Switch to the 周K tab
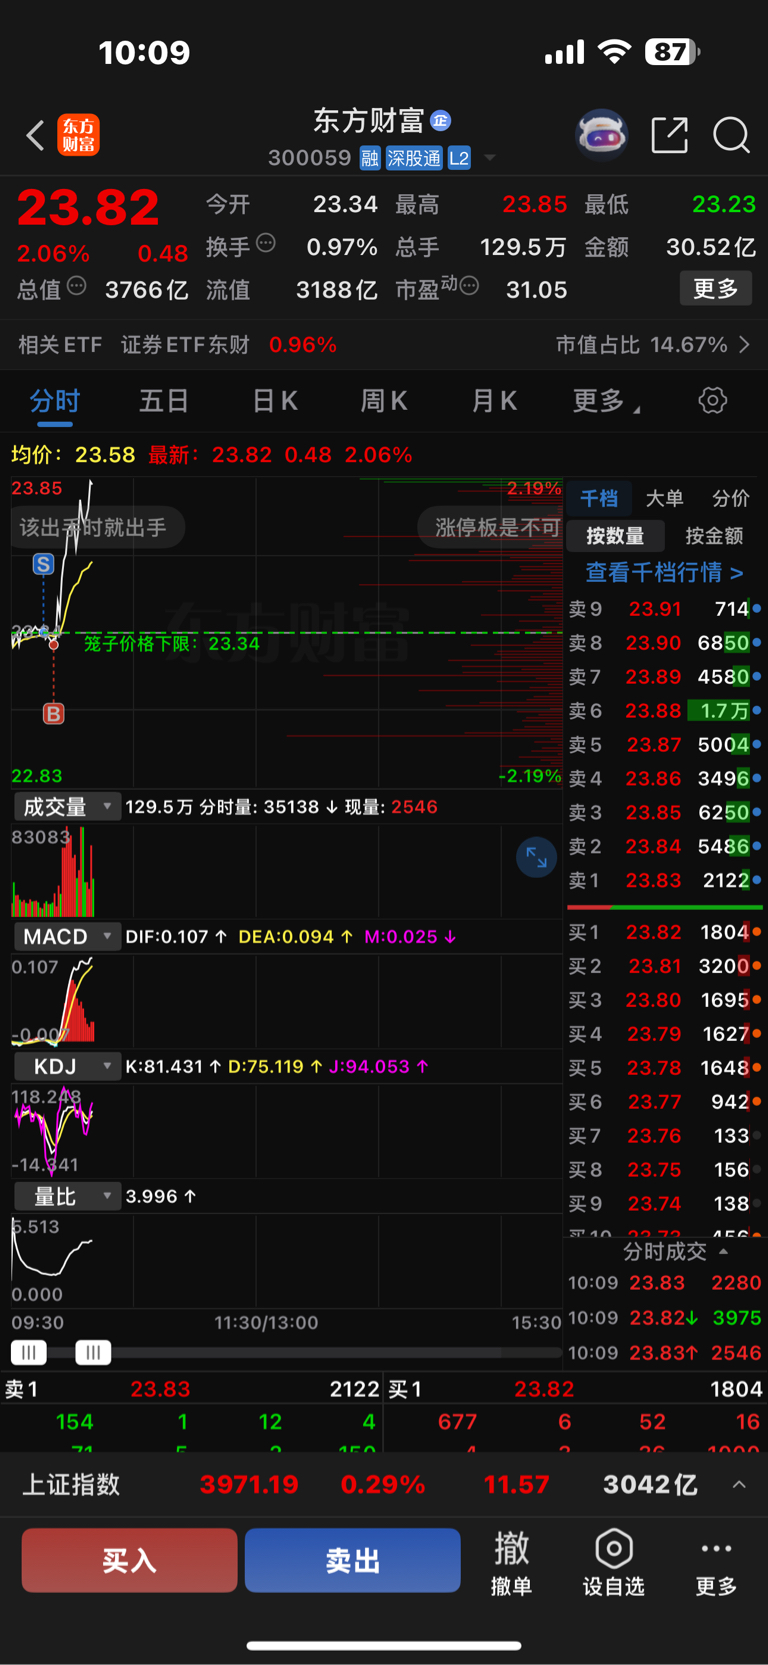Screen dimensions: 768x1665 (x=384, y=402)
